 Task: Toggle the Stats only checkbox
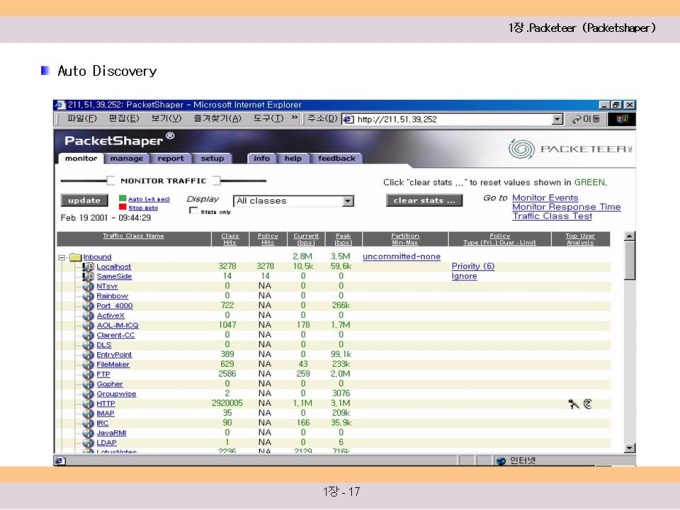pos(193,211)
